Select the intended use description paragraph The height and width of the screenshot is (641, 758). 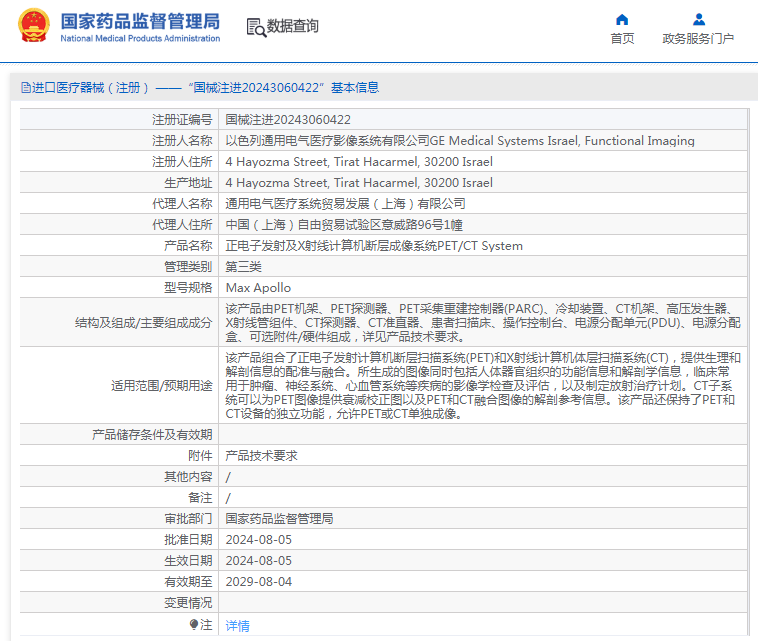point(483,385)
